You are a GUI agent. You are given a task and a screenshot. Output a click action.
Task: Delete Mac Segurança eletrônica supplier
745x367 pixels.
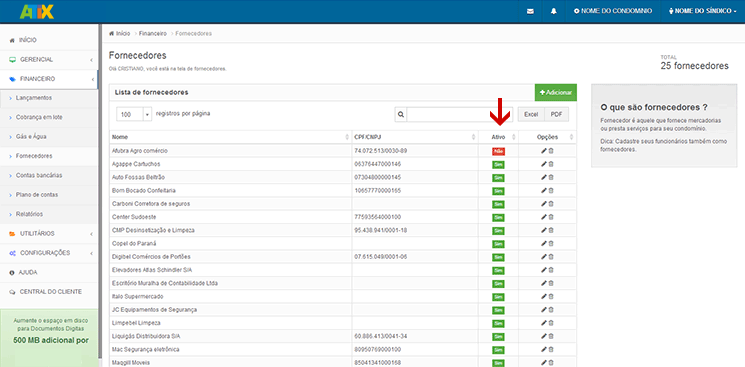pos(551,350)
